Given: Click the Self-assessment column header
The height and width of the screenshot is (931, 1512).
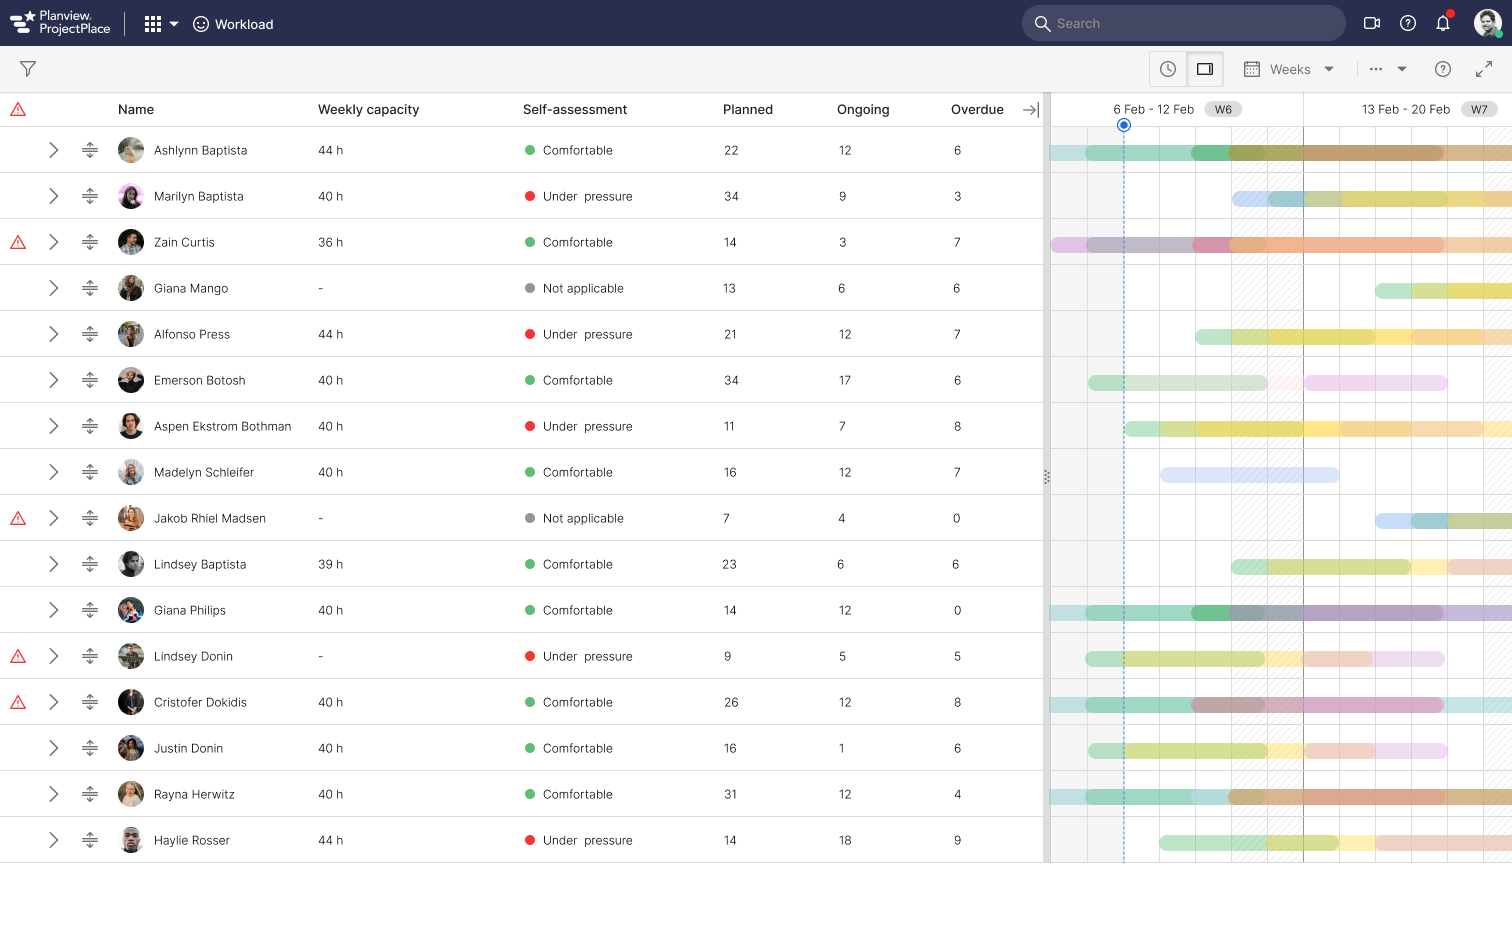Looking at the screenshot, I should tap(574, 110).
